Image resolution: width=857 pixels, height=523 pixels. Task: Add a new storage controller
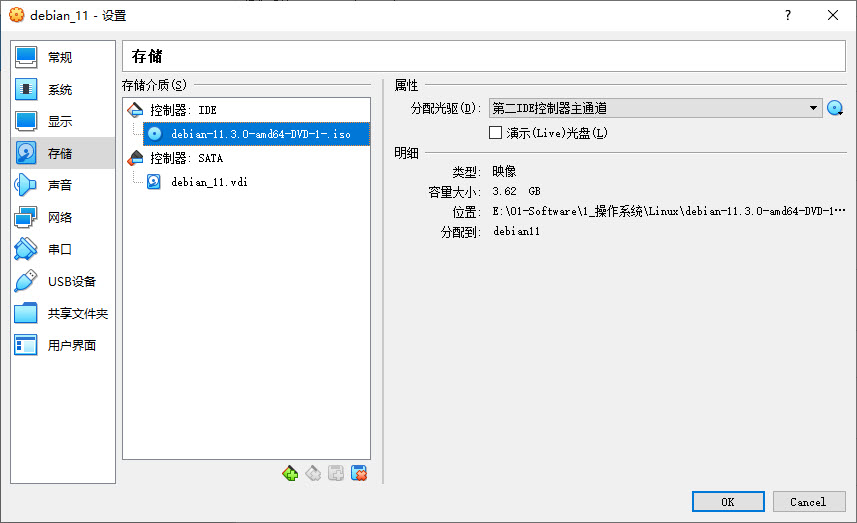point(290,473)
